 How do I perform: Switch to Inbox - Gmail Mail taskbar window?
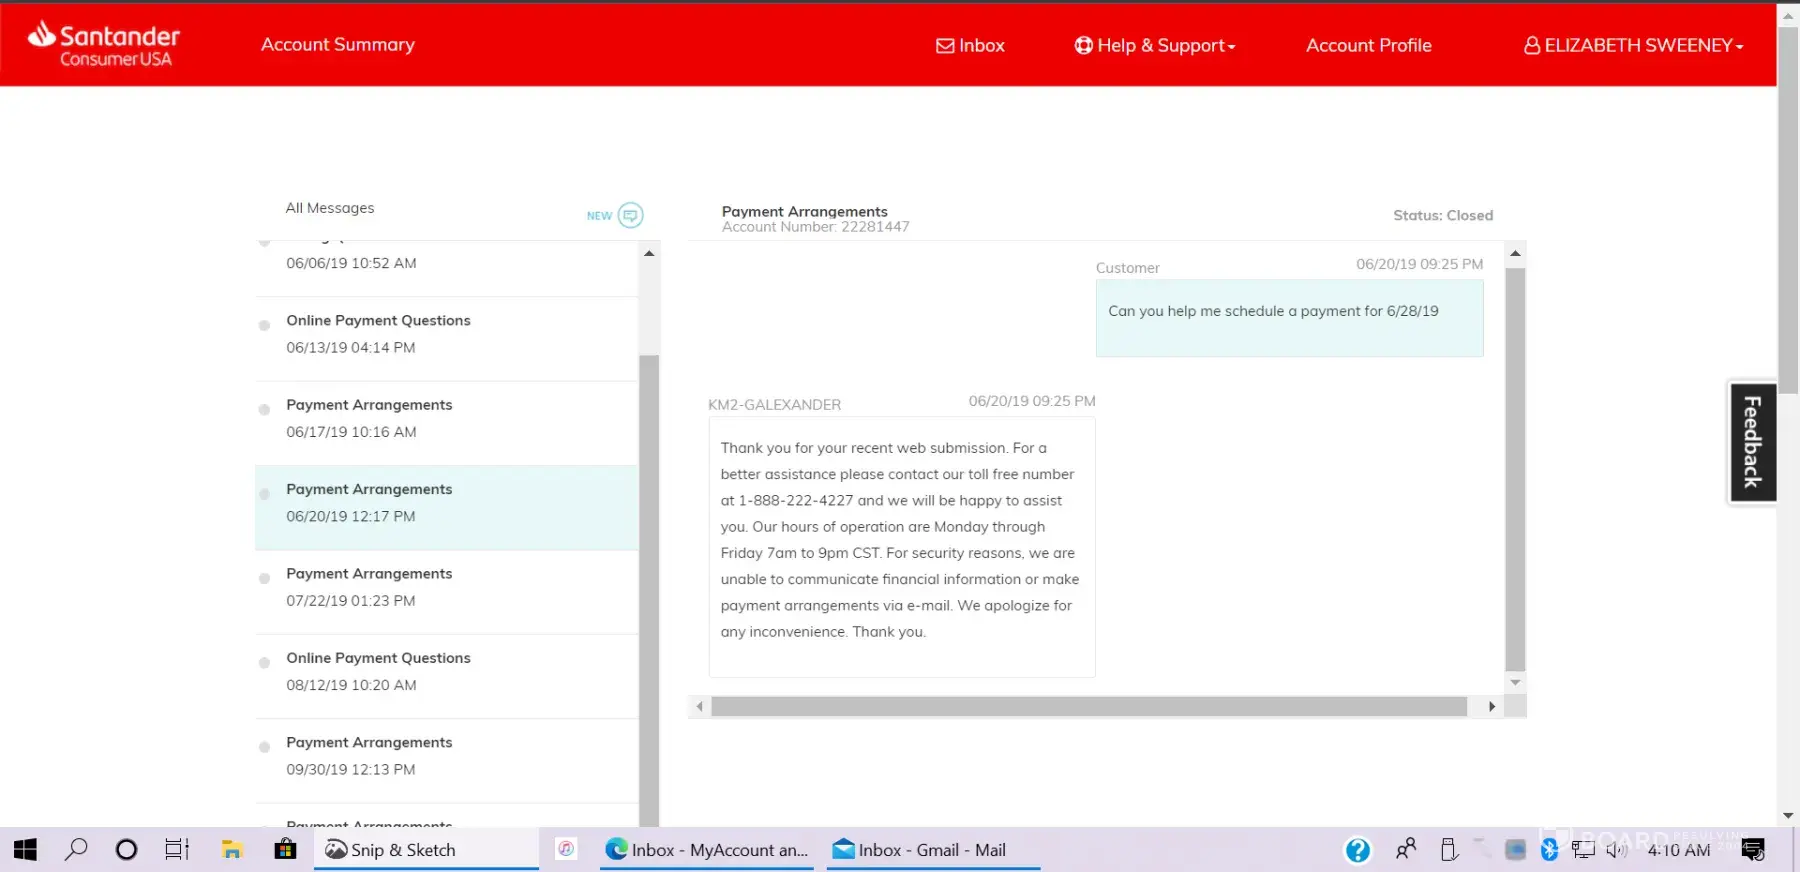pos(932,850)
